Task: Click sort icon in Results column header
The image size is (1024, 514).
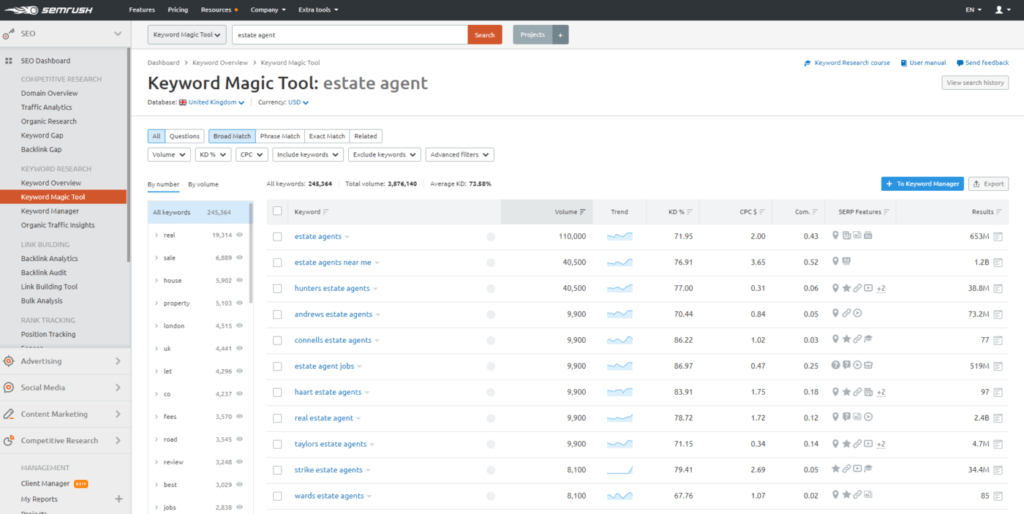Action: click(x=999, y=212)
